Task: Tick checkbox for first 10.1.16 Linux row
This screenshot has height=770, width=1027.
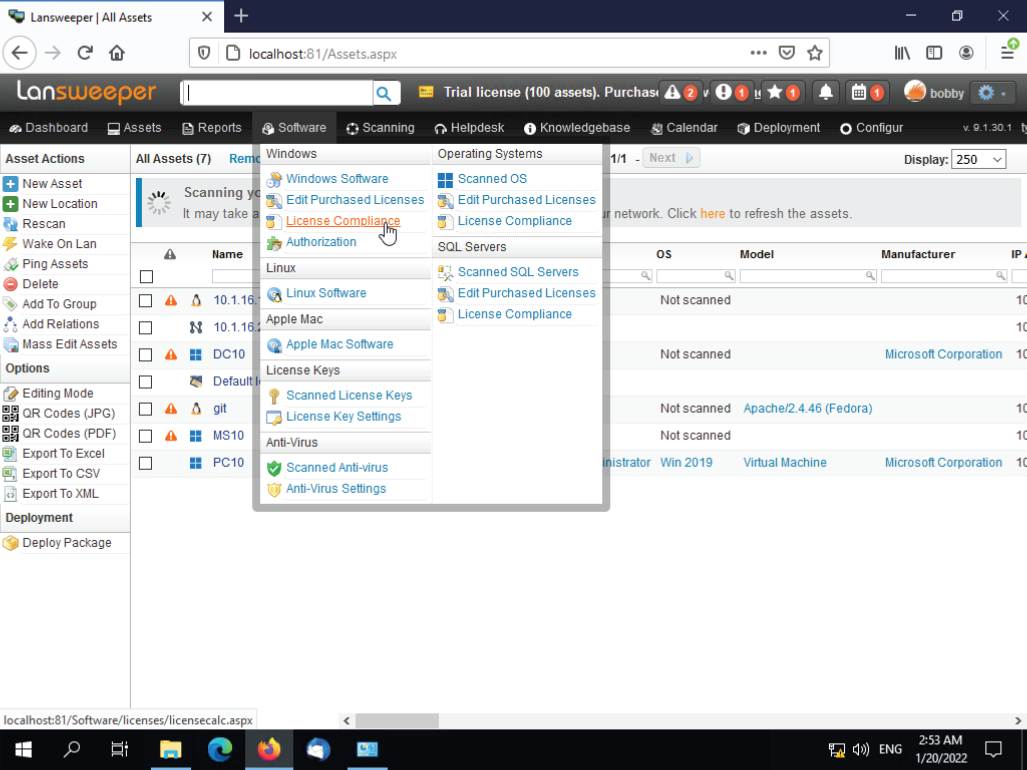Action: click(145, 301)
